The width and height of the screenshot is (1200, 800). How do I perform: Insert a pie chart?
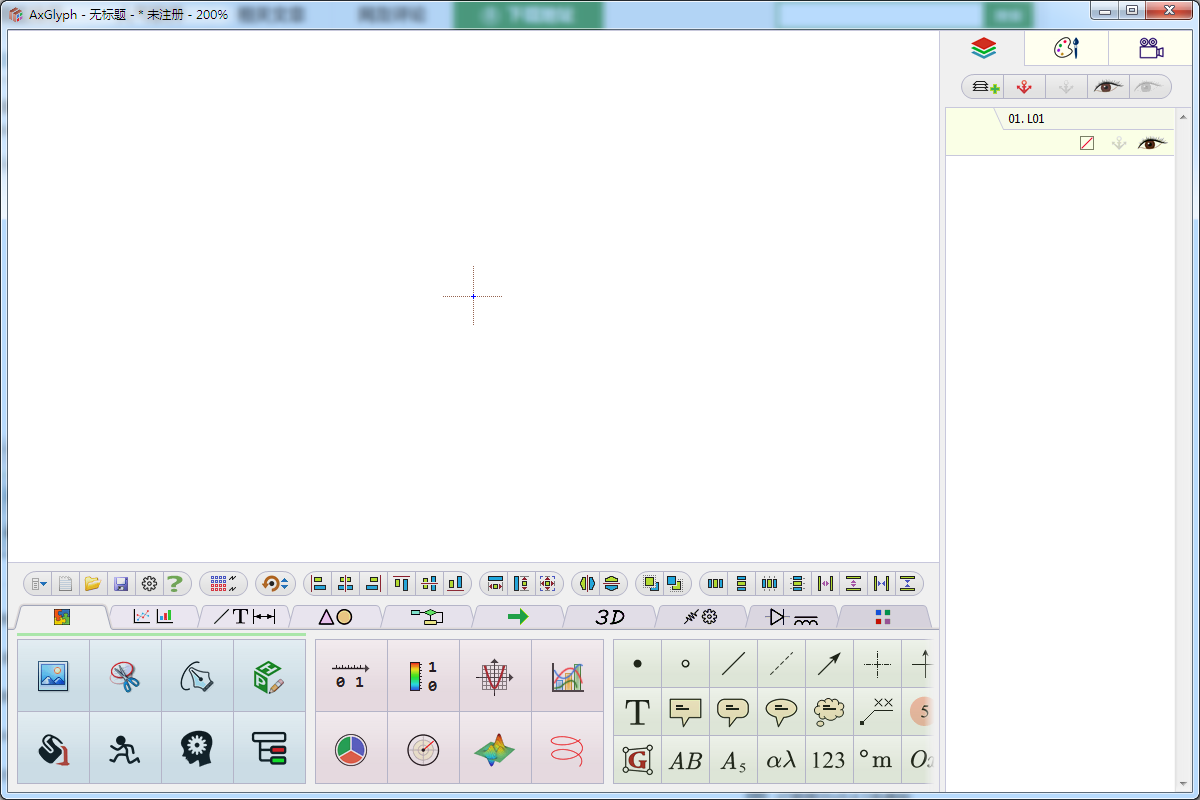pos(351,748)
